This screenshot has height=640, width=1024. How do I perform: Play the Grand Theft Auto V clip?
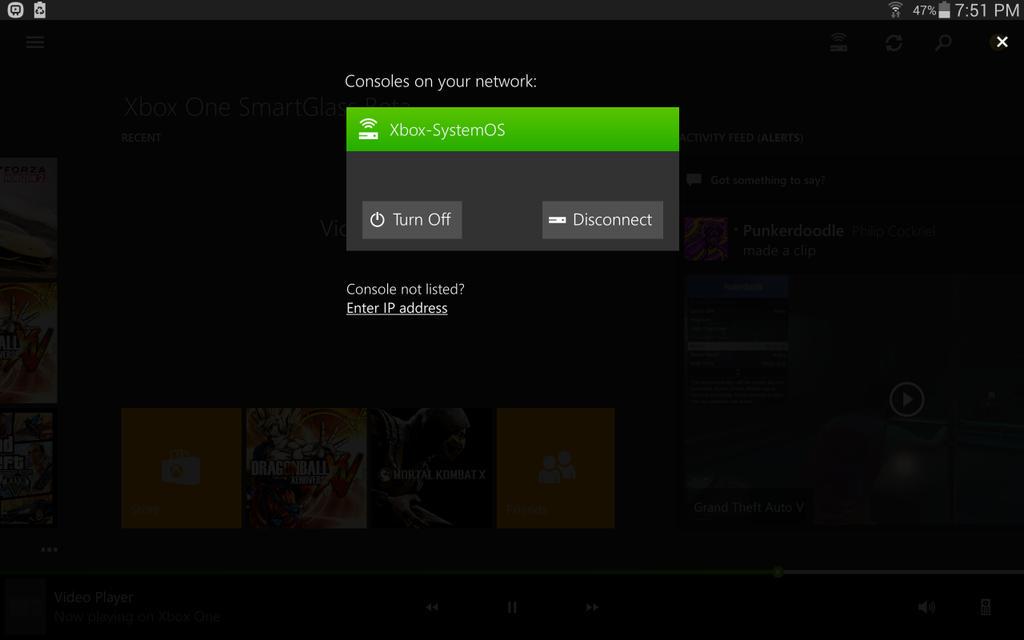pos(906,399)
